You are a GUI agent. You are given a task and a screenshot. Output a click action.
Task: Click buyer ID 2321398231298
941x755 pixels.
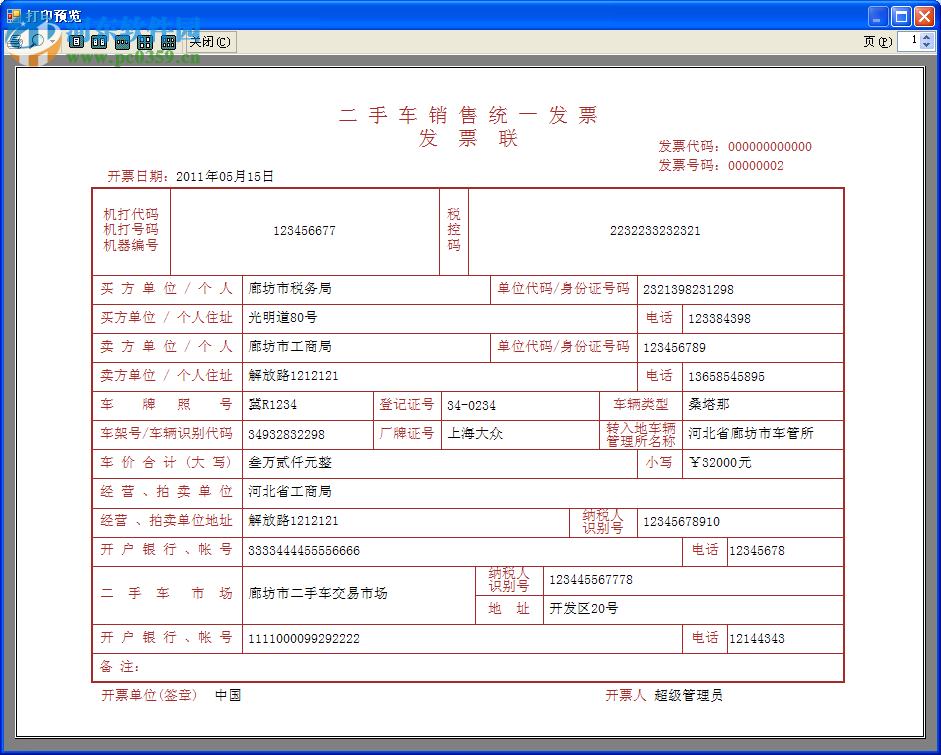[688, 289]
